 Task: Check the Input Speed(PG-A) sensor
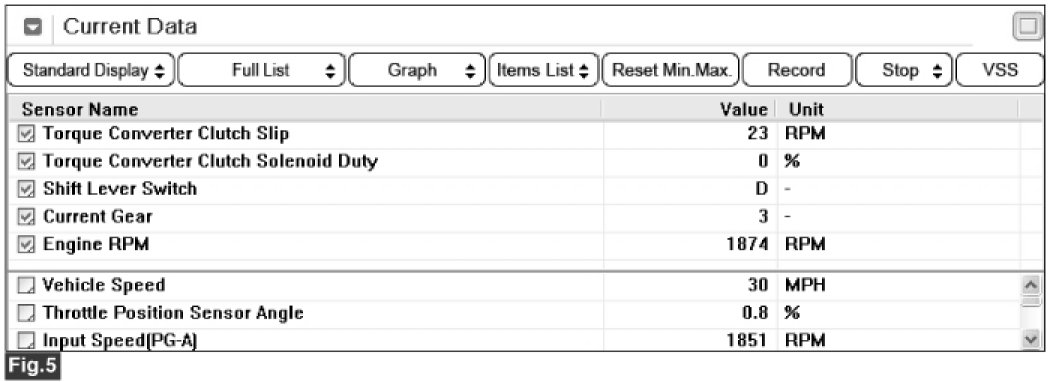point(25,342)
